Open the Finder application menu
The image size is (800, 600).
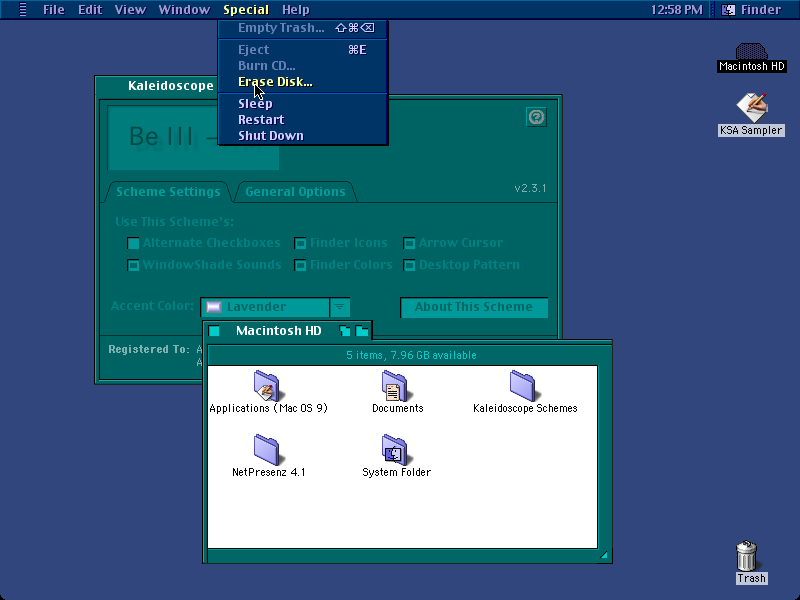(x=753, y=10)
